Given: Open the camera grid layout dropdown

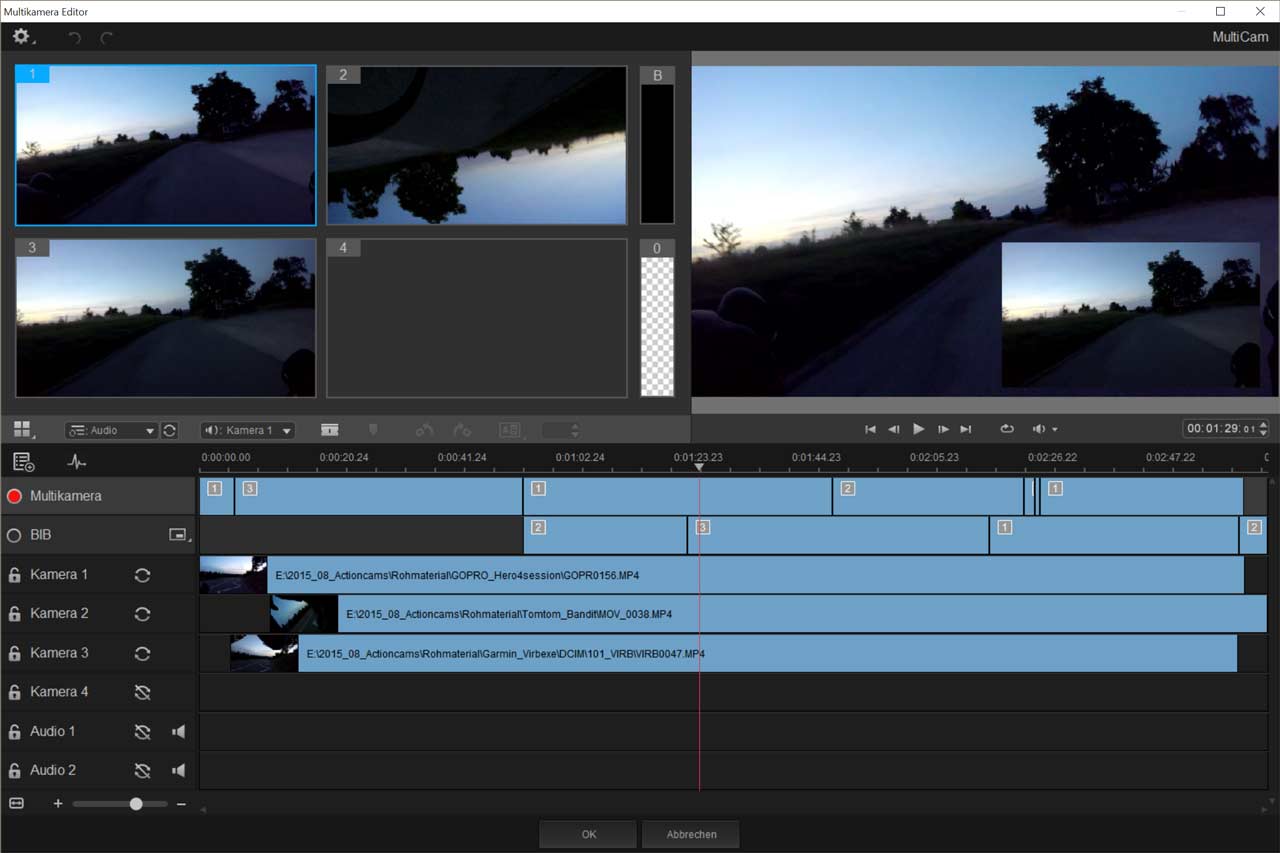Looking at the screenshot, I should [x=22, y=430].
